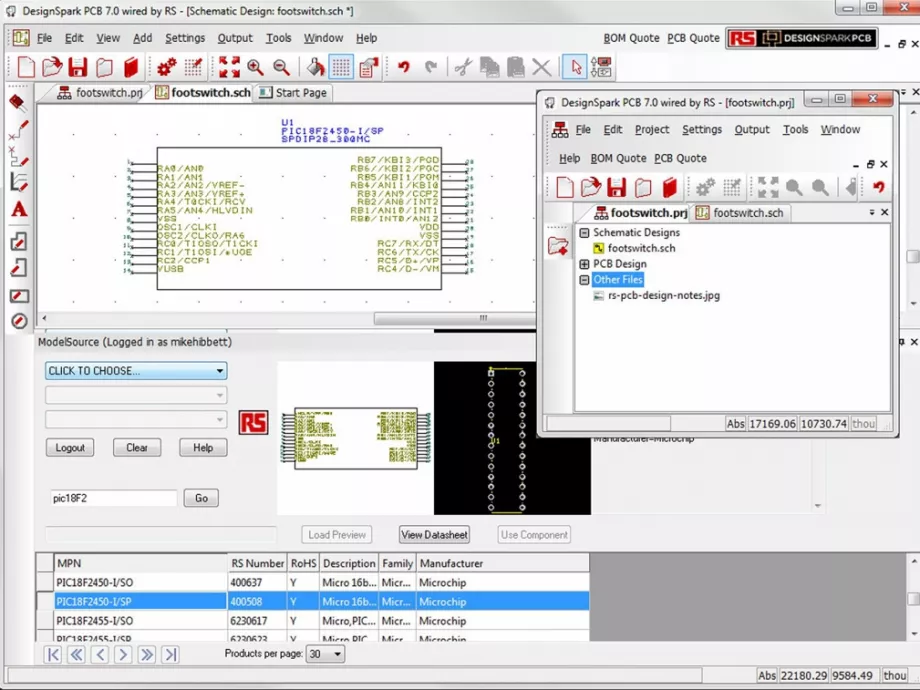This screenshot has height=690, width=920.
Task: Click the red Fit to view arrows icon
Action: tap(229, 67)
